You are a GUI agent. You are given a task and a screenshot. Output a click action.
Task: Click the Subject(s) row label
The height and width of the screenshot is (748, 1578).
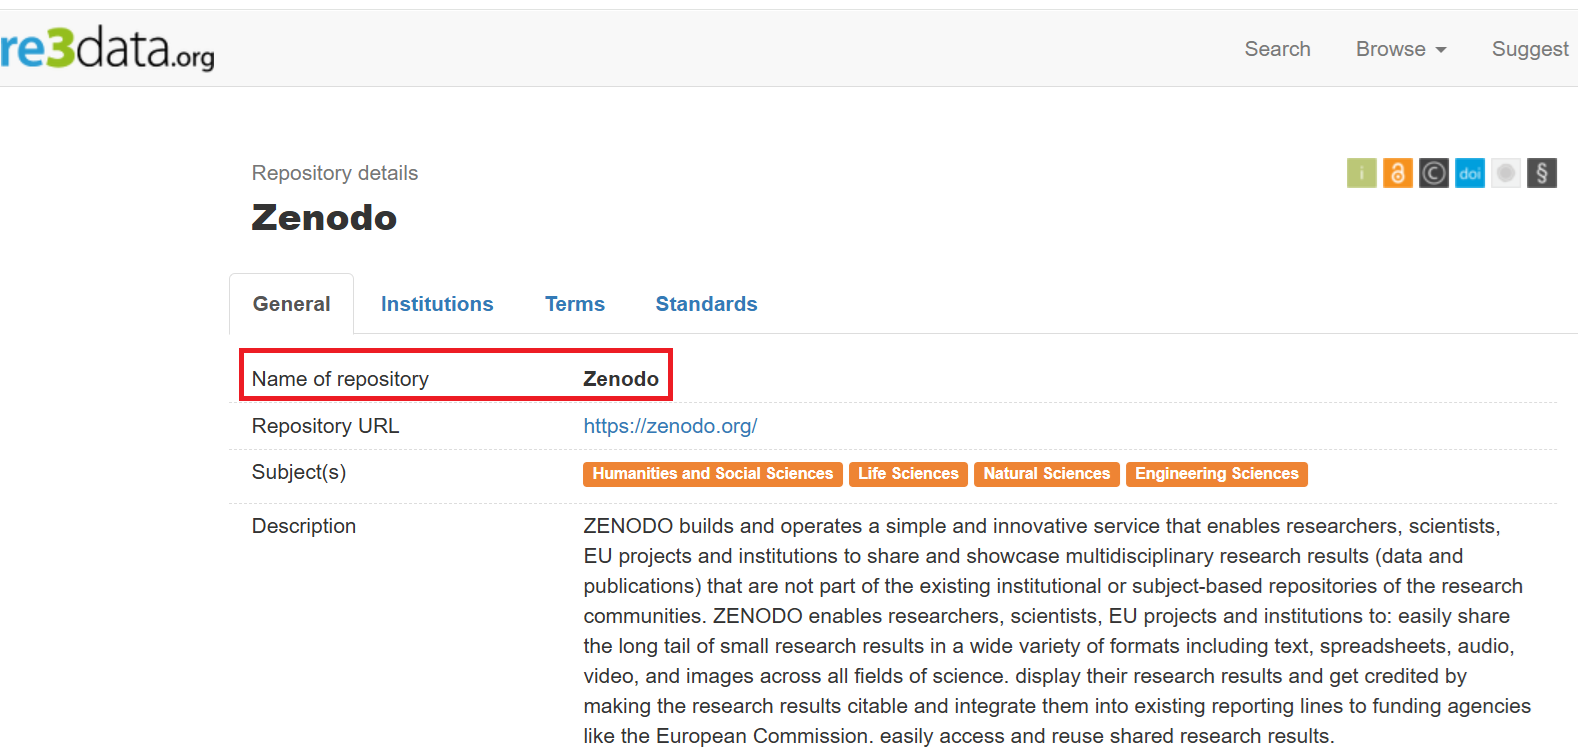(x=299, y=472)
